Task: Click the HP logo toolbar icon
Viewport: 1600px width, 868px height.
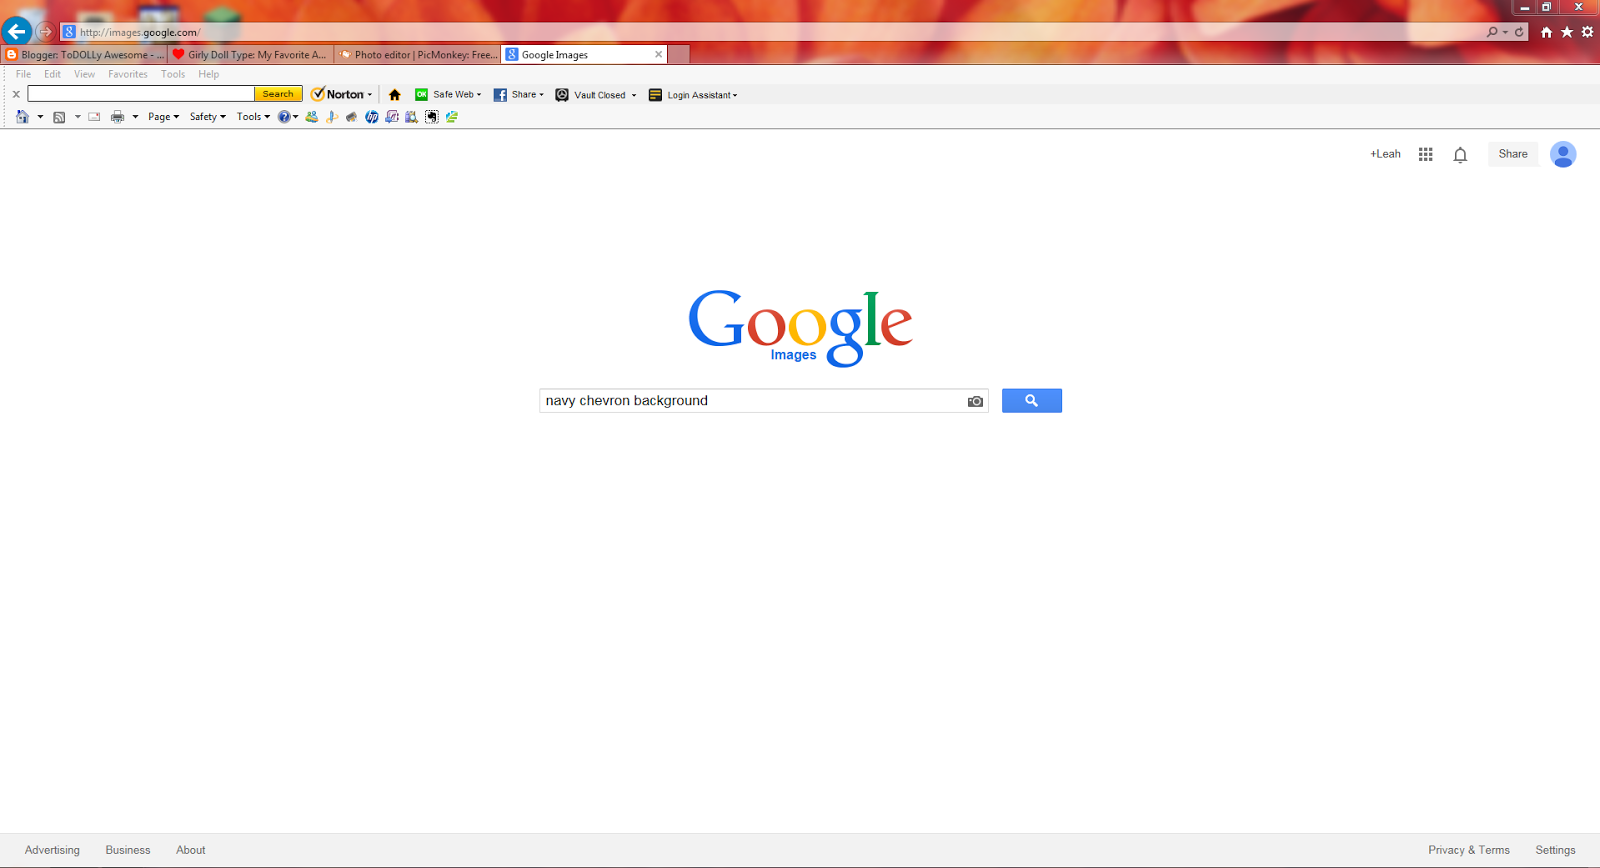Action: tap(372, 117)
